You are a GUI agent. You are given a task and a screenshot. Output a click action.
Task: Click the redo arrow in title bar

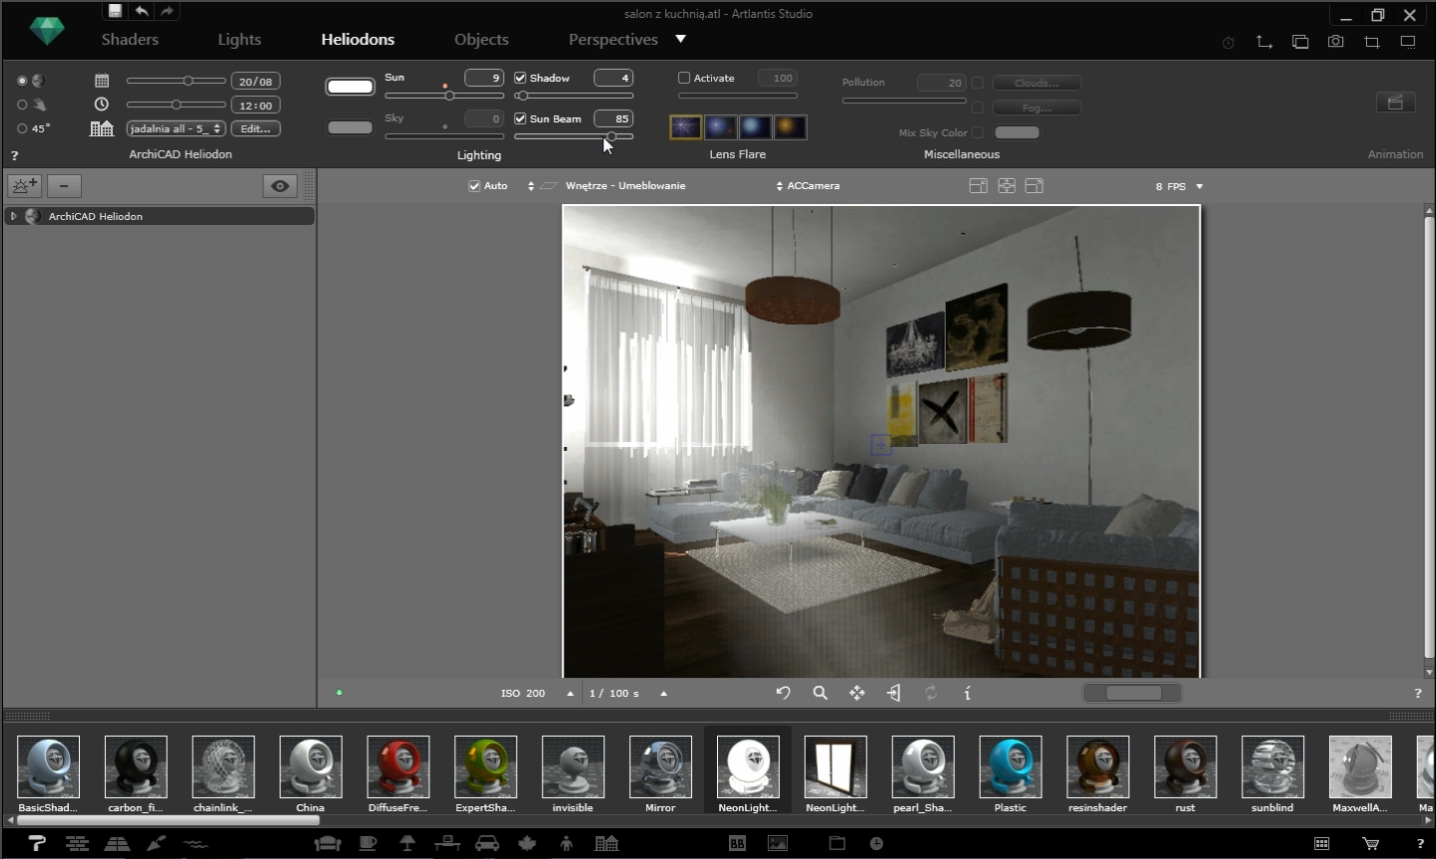pyautogui.click(x=167, y=11)
